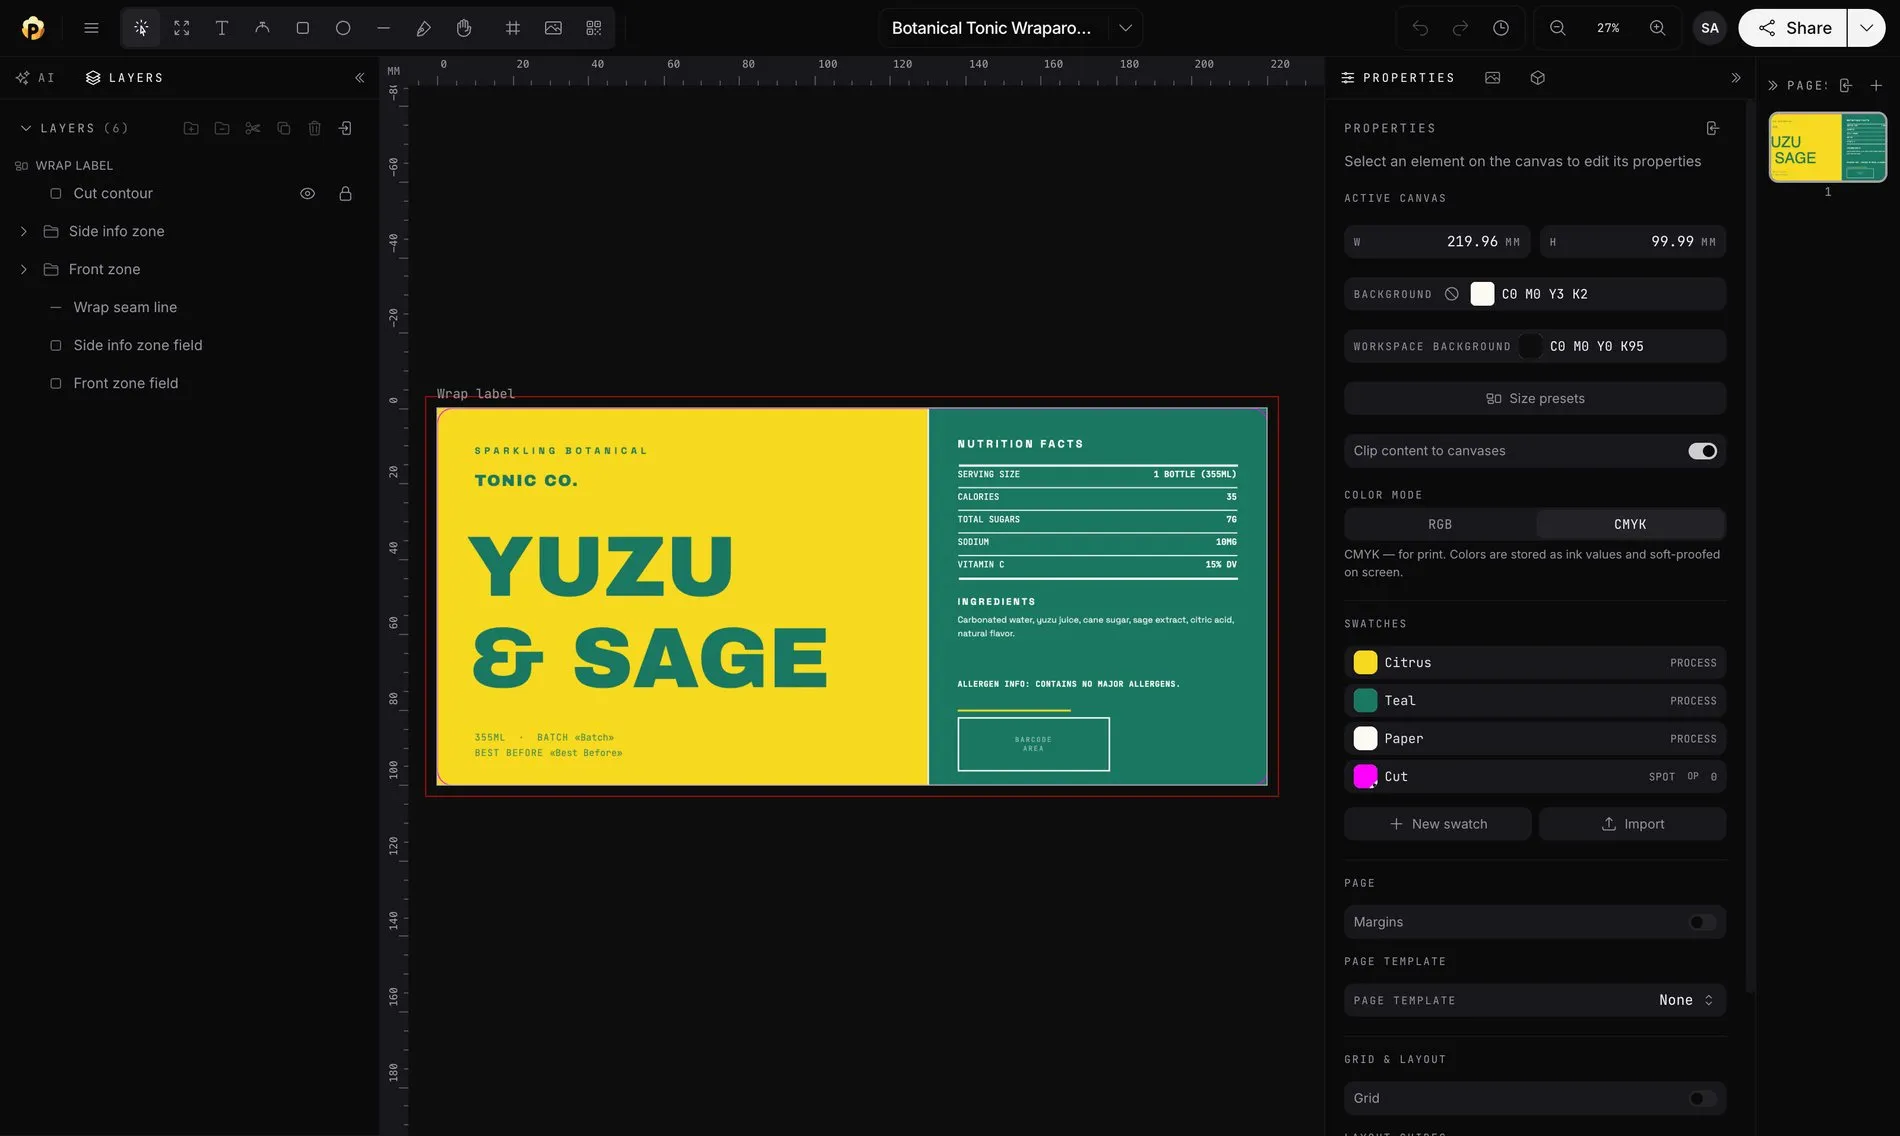The height and width of the screenshot is (1136, 1900).
Task: Open the image assets panel tab
Action: 1493,78
